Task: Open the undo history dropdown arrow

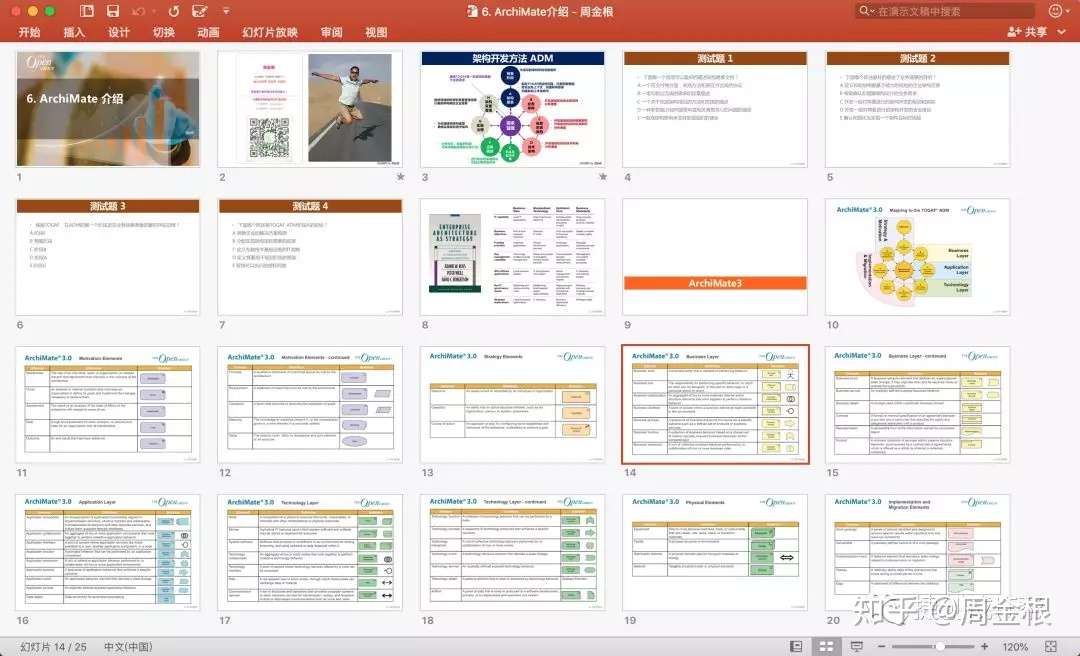Action: [x=152, y=12]
